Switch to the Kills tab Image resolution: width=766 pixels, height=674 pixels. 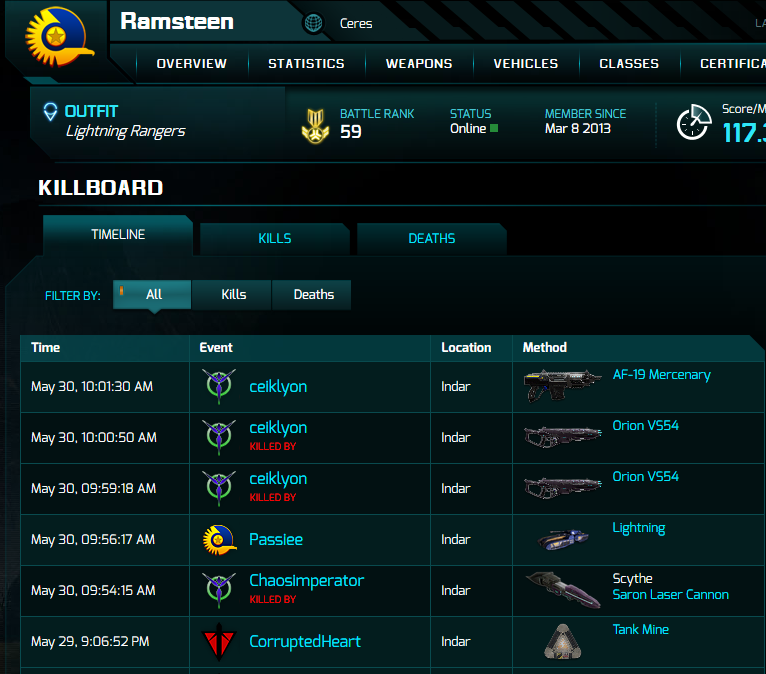pos(274,239)
